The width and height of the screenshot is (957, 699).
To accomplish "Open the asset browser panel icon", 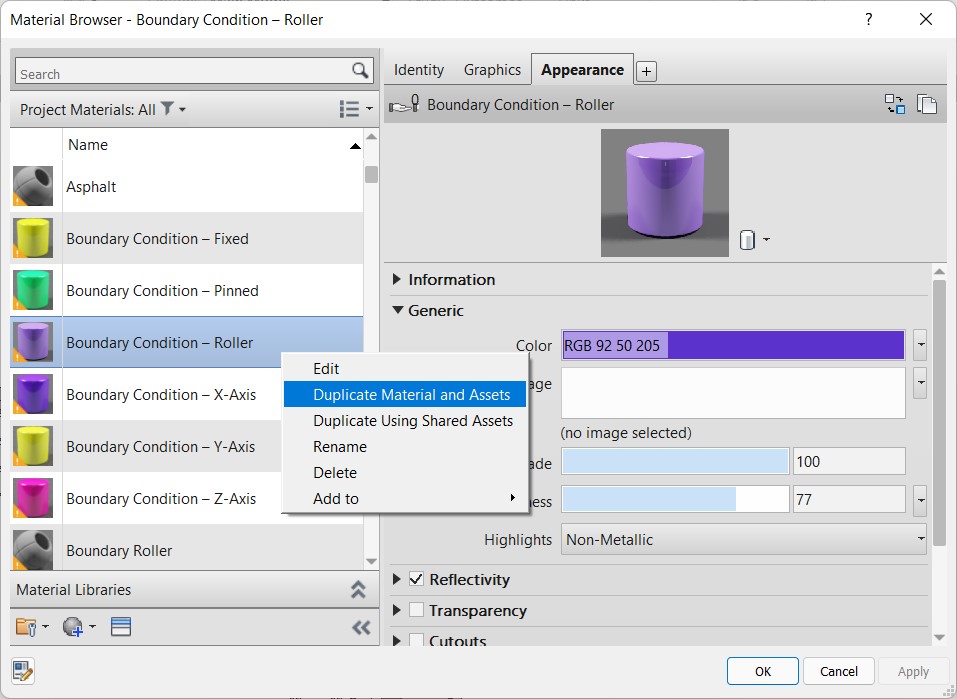I will pos(121,627).
